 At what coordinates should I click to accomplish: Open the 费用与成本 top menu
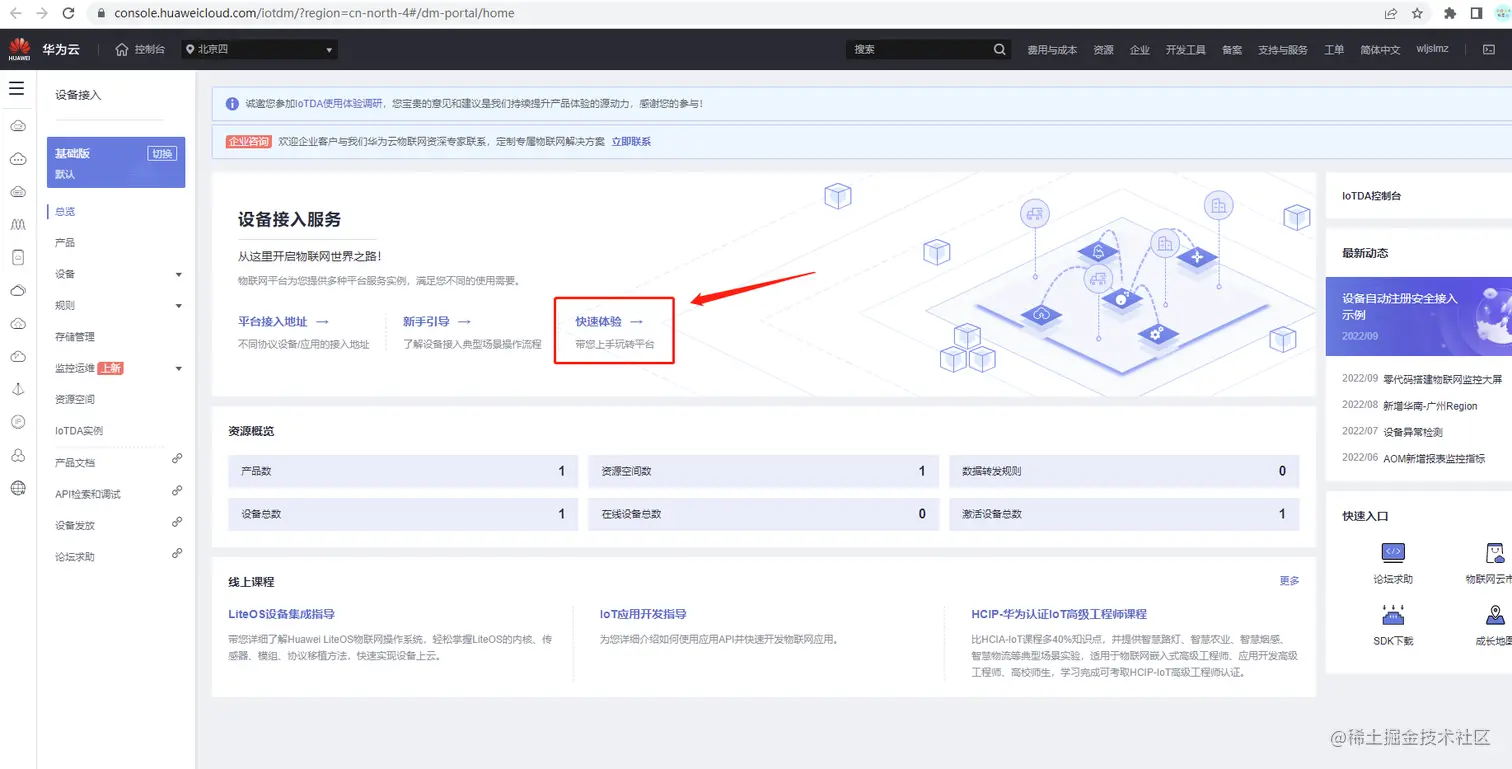(1052, 50)
